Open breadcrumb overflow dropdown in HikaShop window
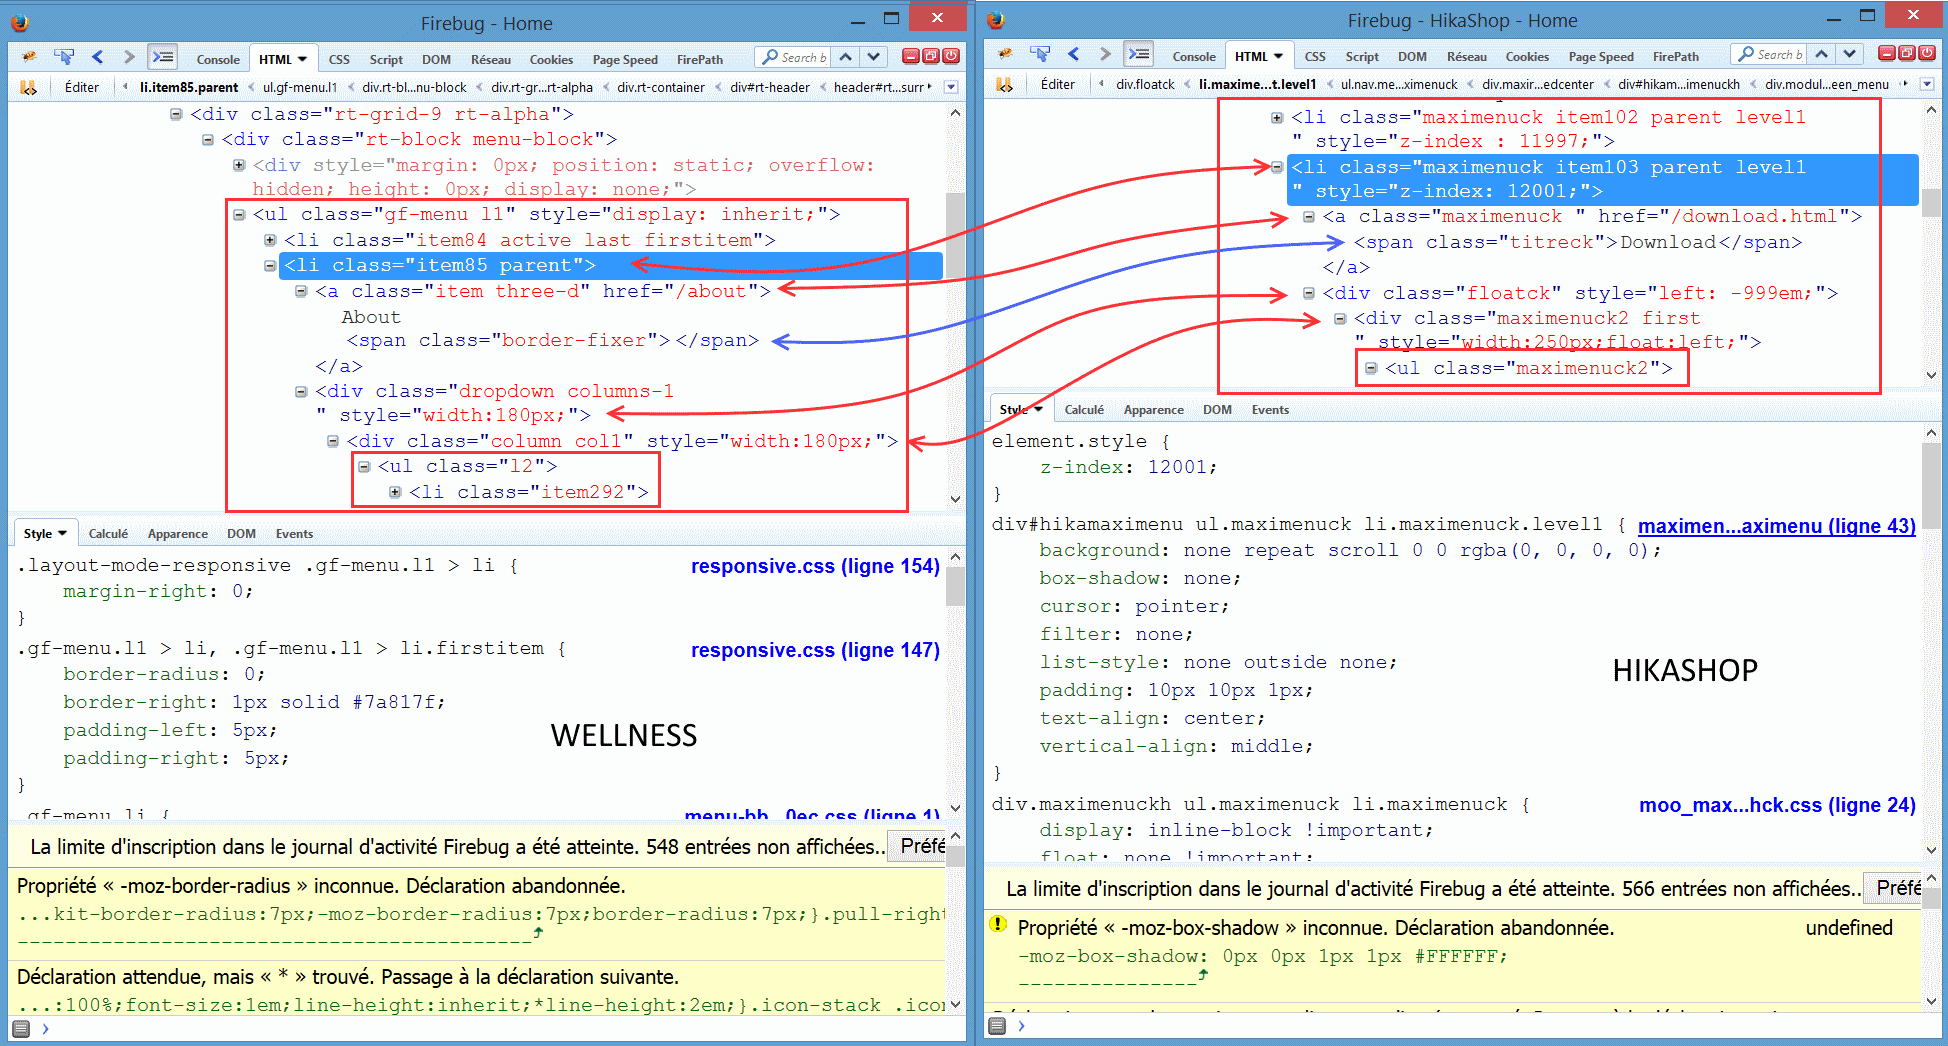This screenshot has width=1948, height=1046. coord(1927,84)
